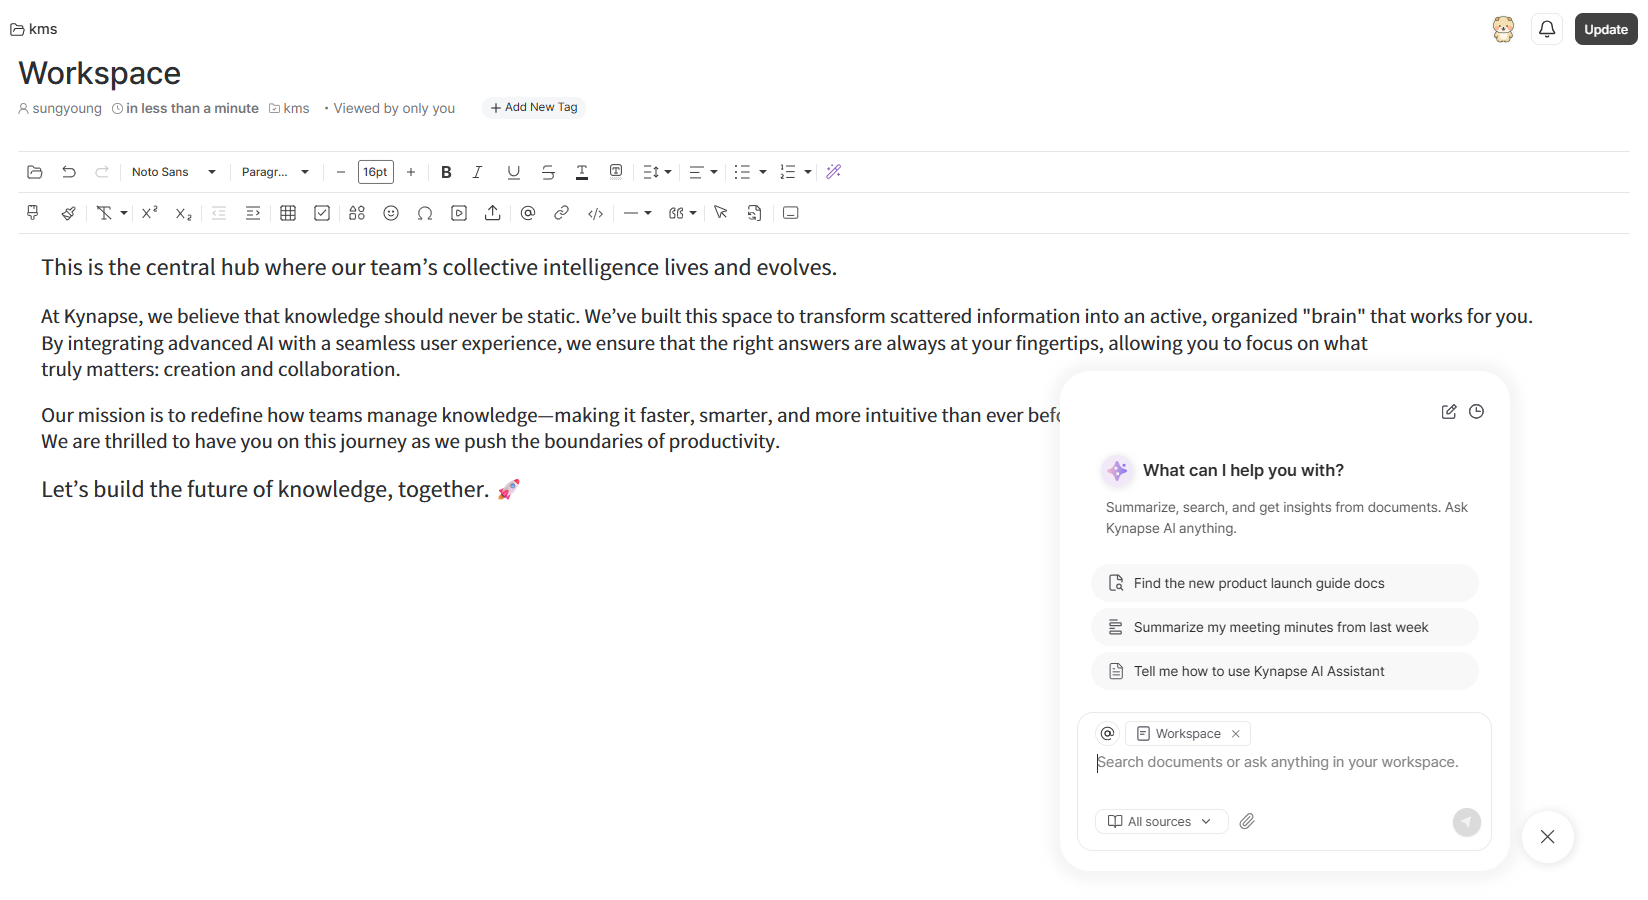Screen dimensions: 1648x900
Task: Close the AI assistant panel
Action: 1548,837
